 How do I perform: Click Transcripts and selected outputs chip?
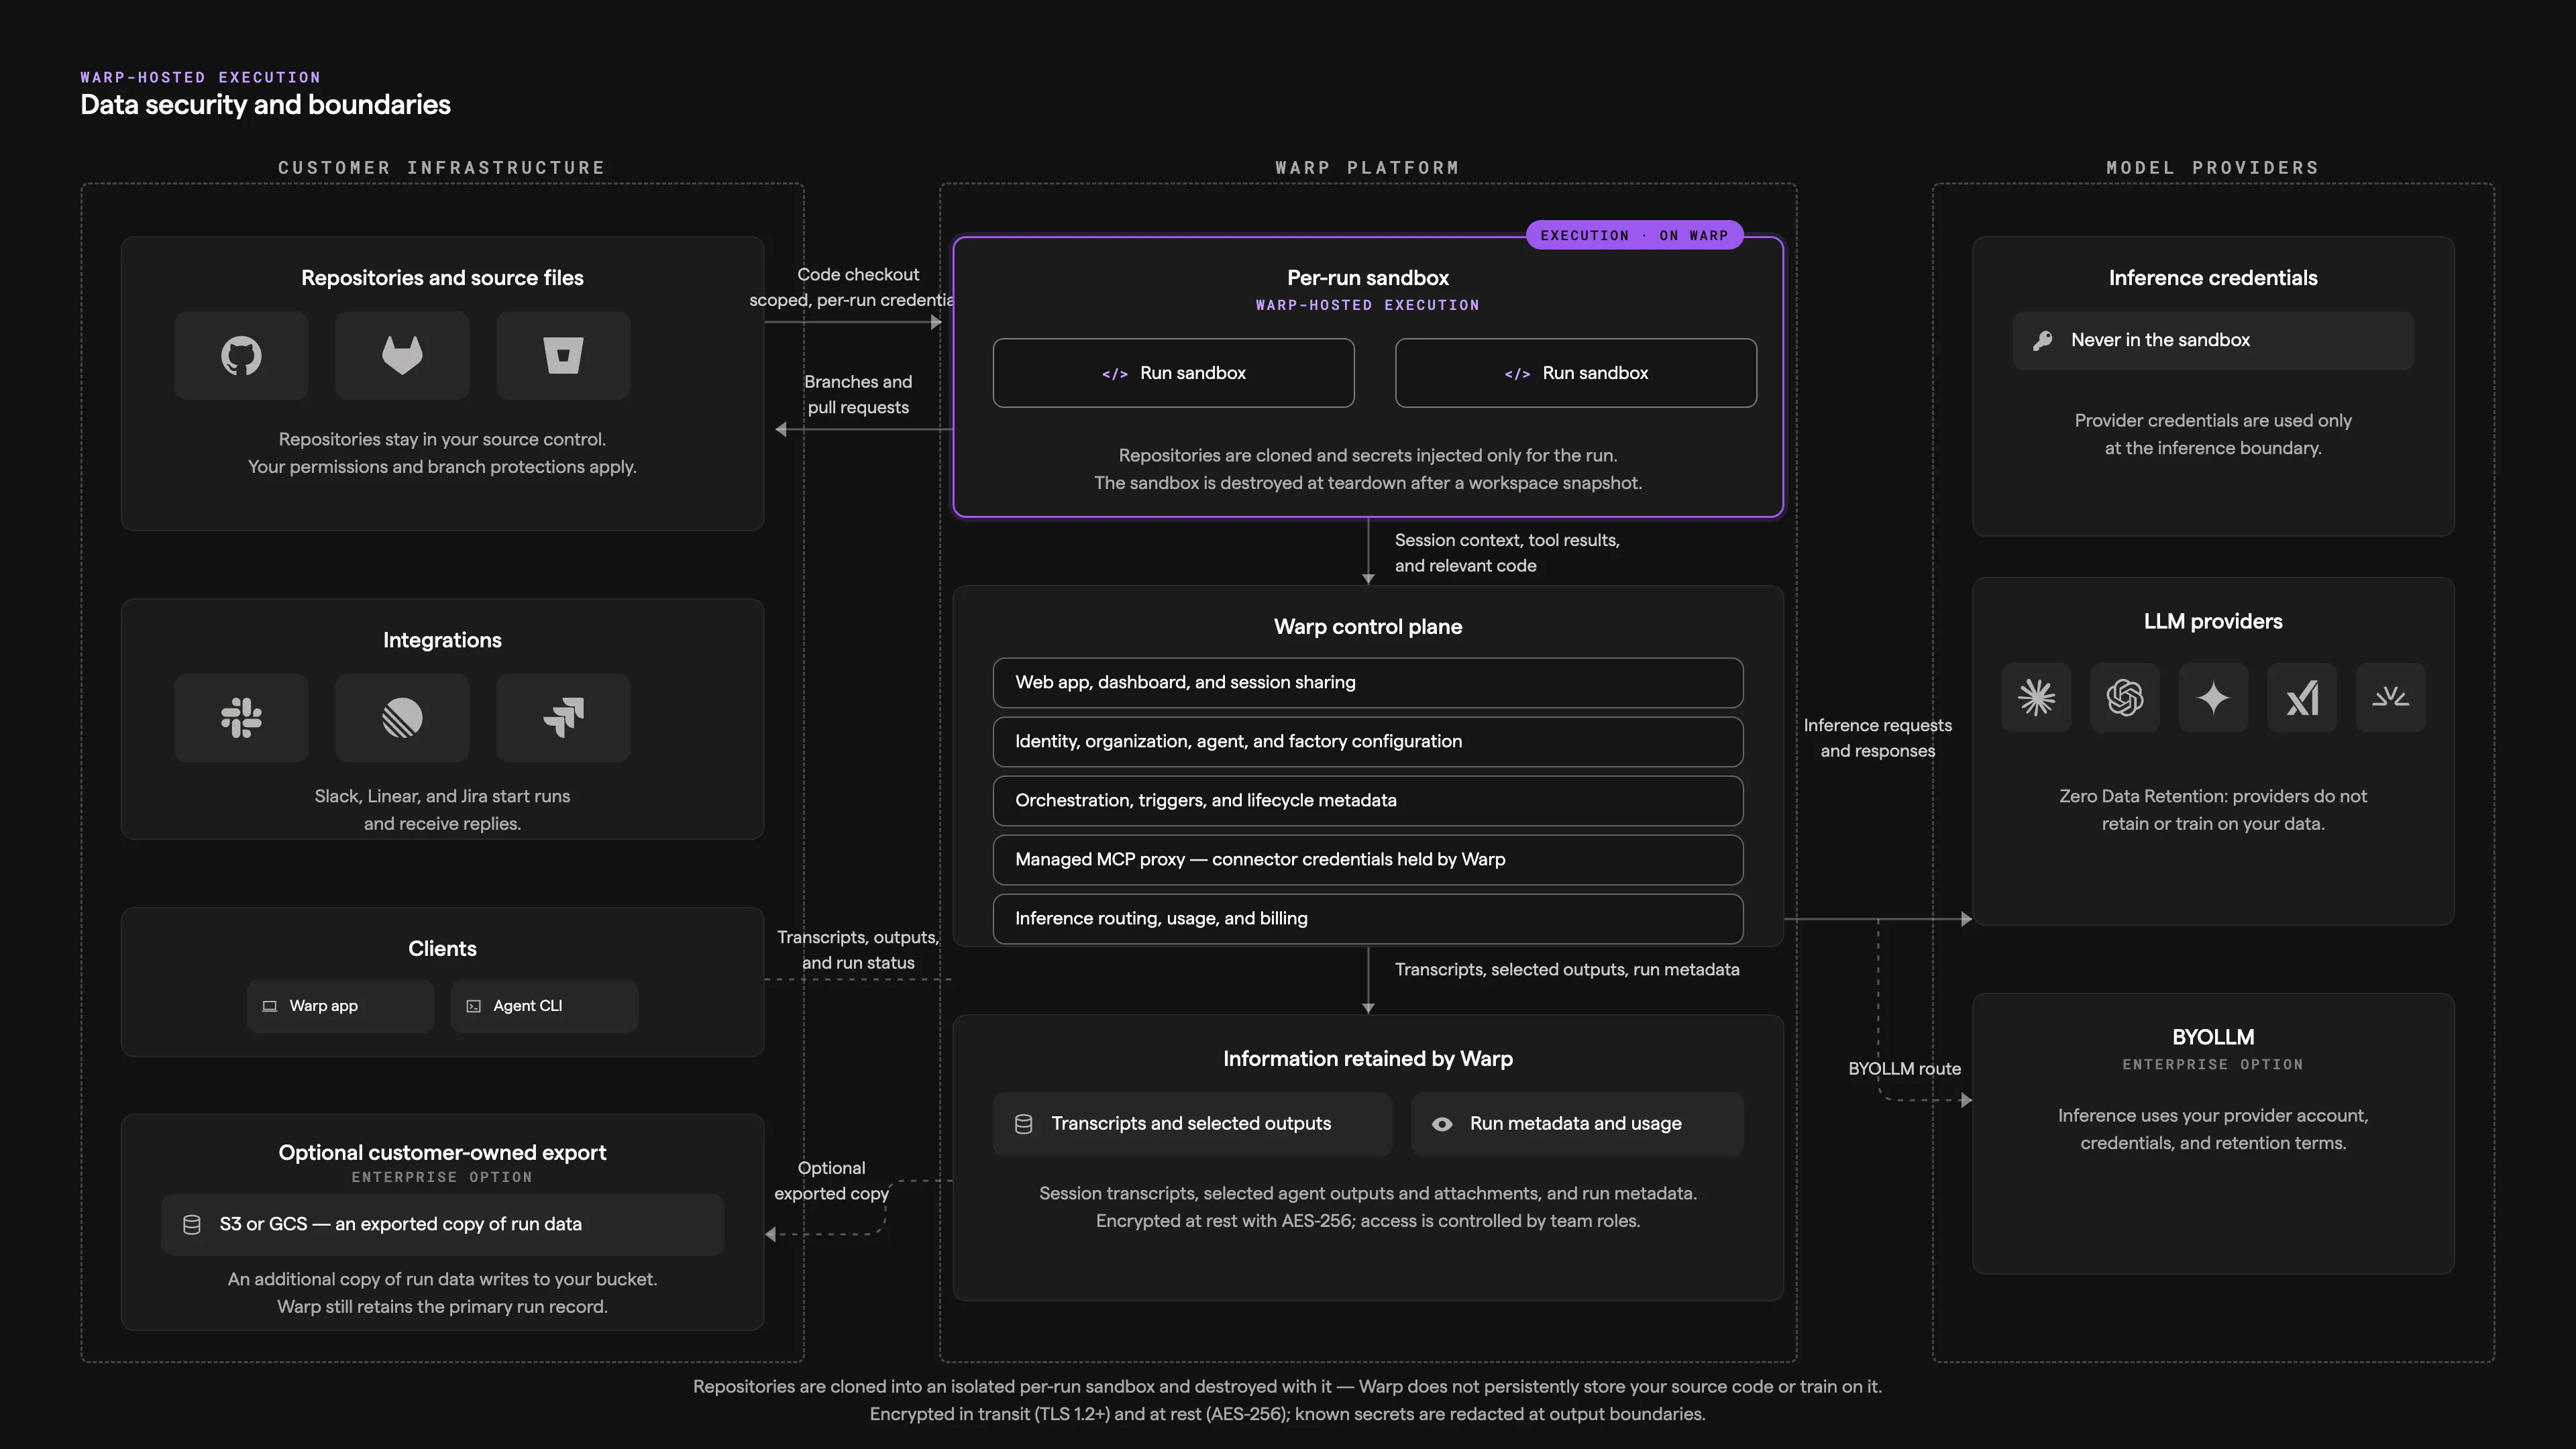click(1192, 1124)
